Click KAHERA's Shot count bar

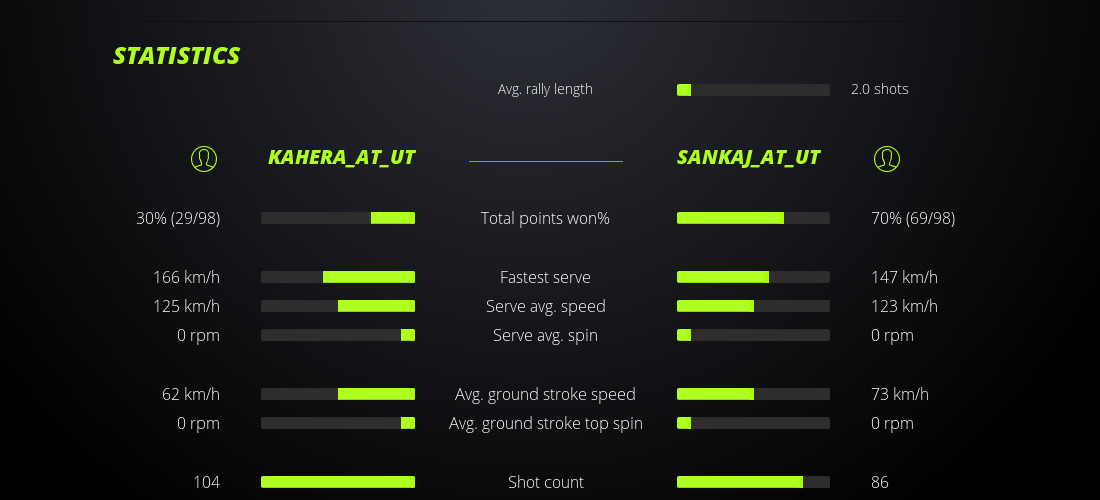coord(338,482)
